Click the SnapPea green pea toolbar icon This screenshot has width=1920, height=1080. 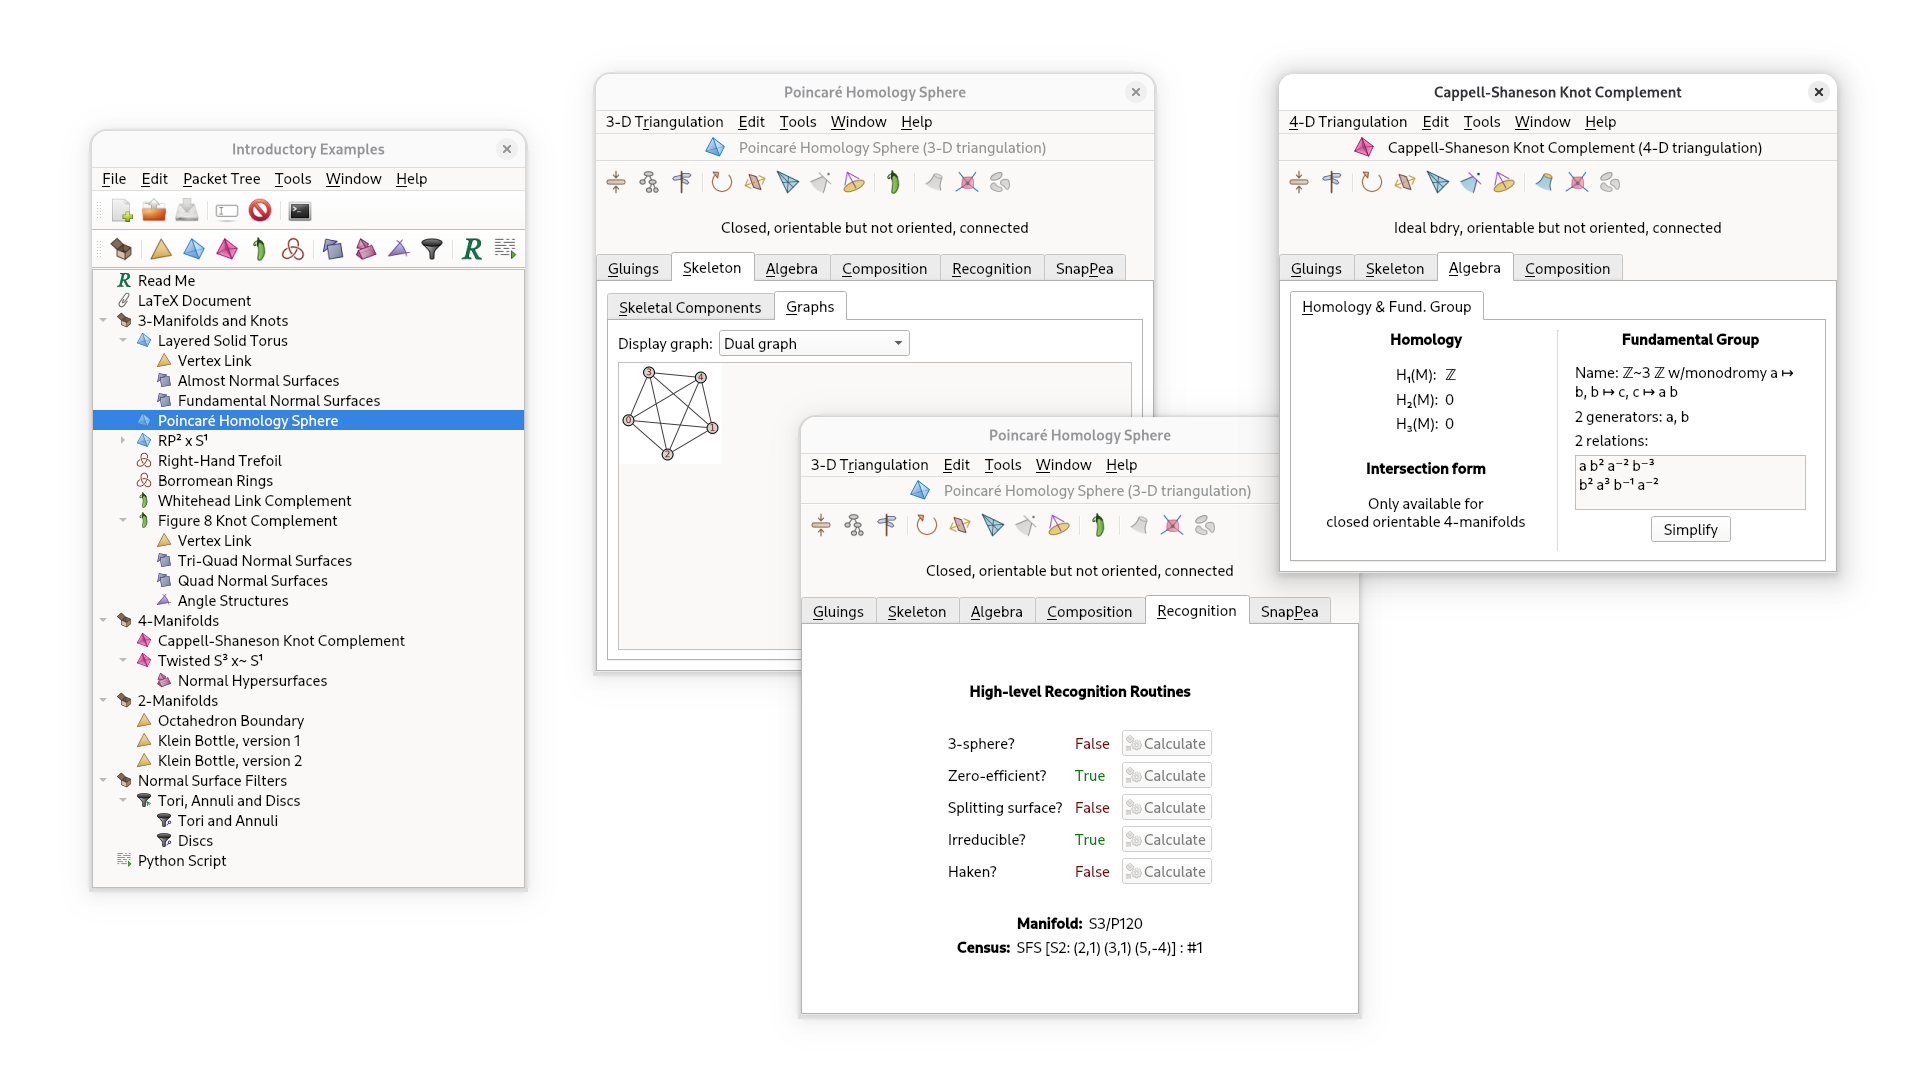point(259,249)
